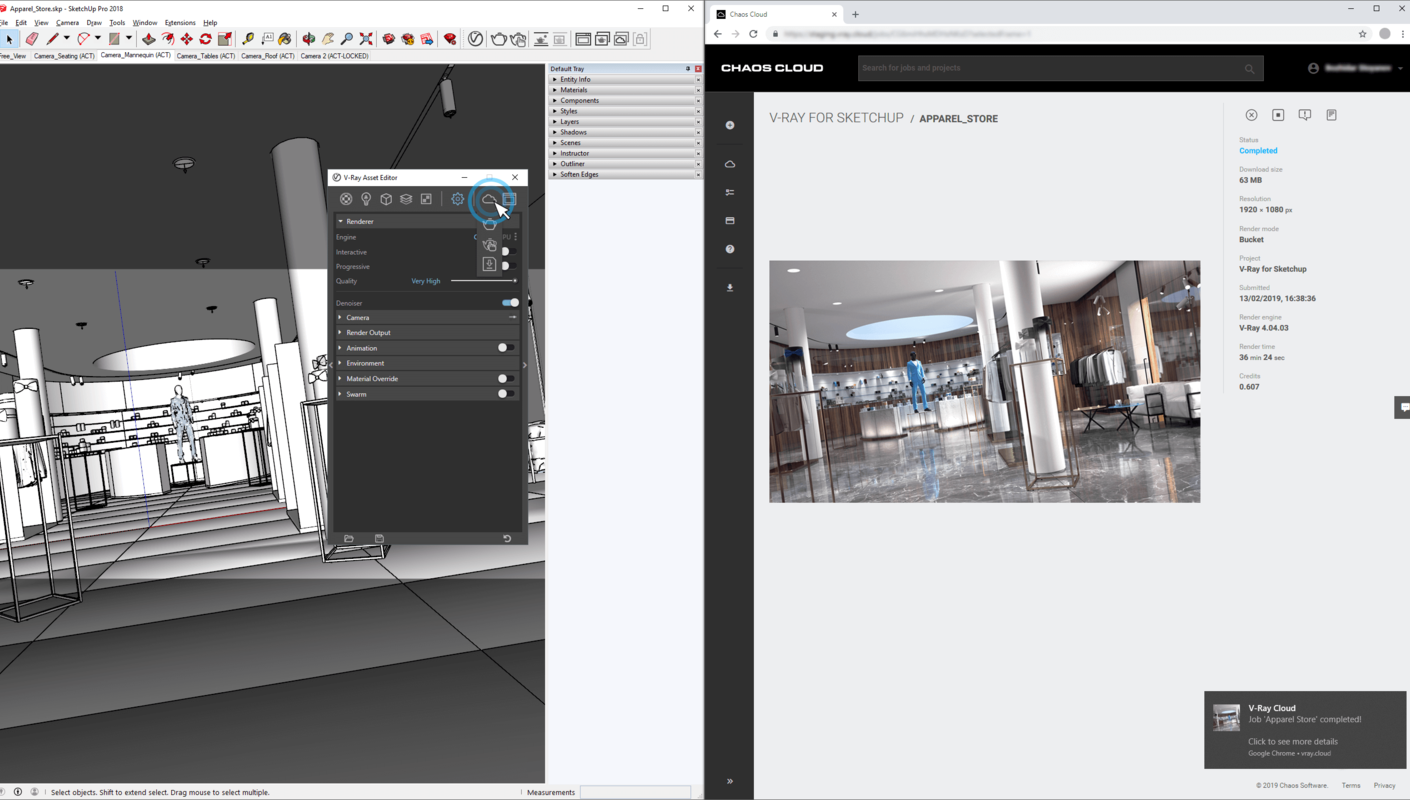
Task: Click Export V-Ray scene file icon in dropdown
Action: pos(489,265)
